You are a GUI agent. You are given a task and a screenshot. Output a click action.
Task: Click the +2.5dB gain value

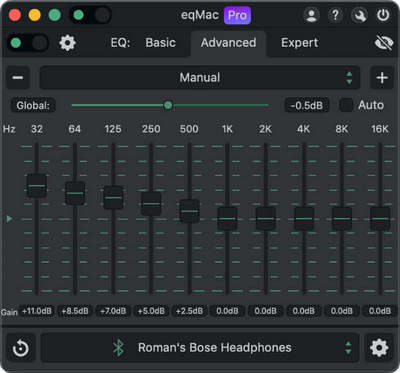189,311
